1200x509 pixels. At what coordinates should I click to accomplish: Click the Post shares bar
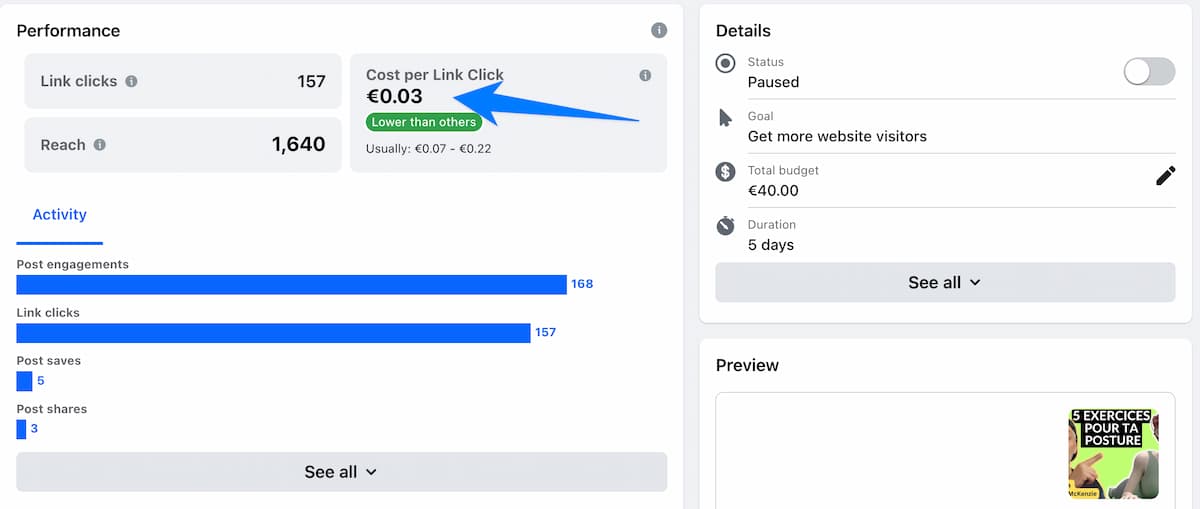(22, 429)
